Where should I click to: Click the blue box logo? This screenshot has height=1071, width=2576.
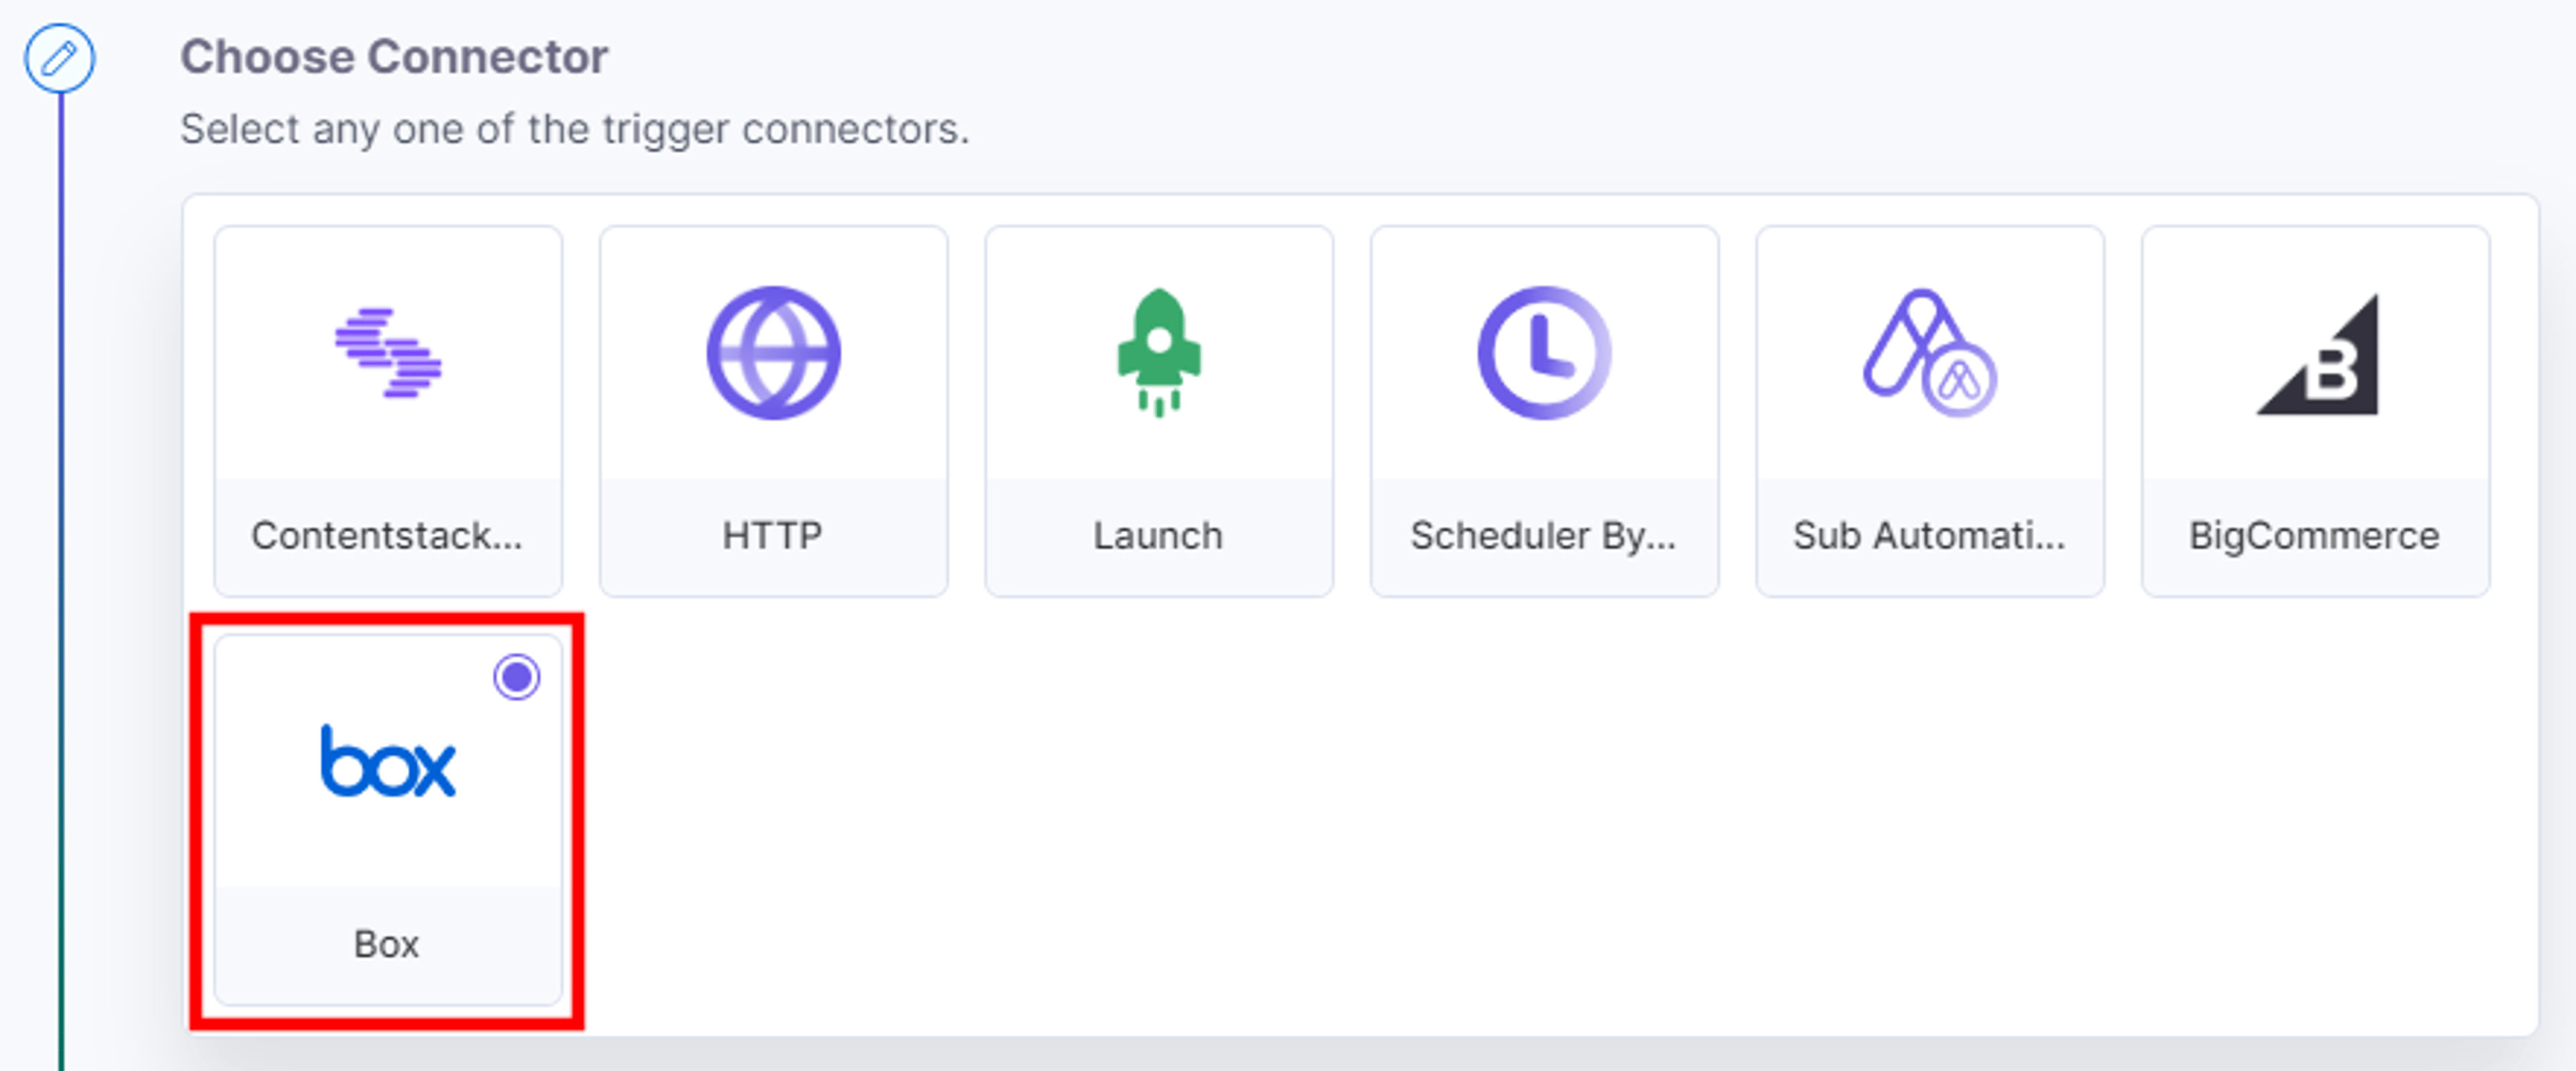coord(388,762)
